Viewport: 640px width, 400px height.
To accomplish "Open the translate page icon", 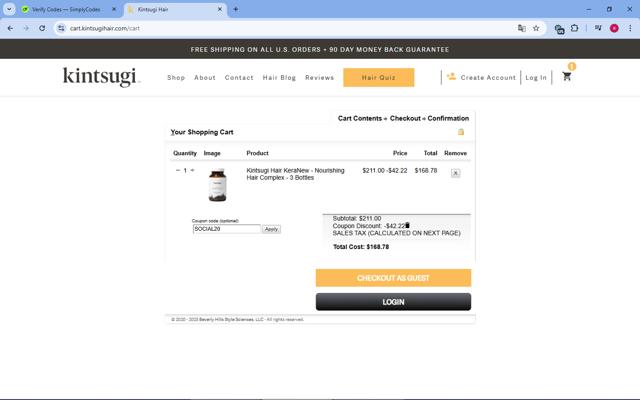I will coord(521,28).
